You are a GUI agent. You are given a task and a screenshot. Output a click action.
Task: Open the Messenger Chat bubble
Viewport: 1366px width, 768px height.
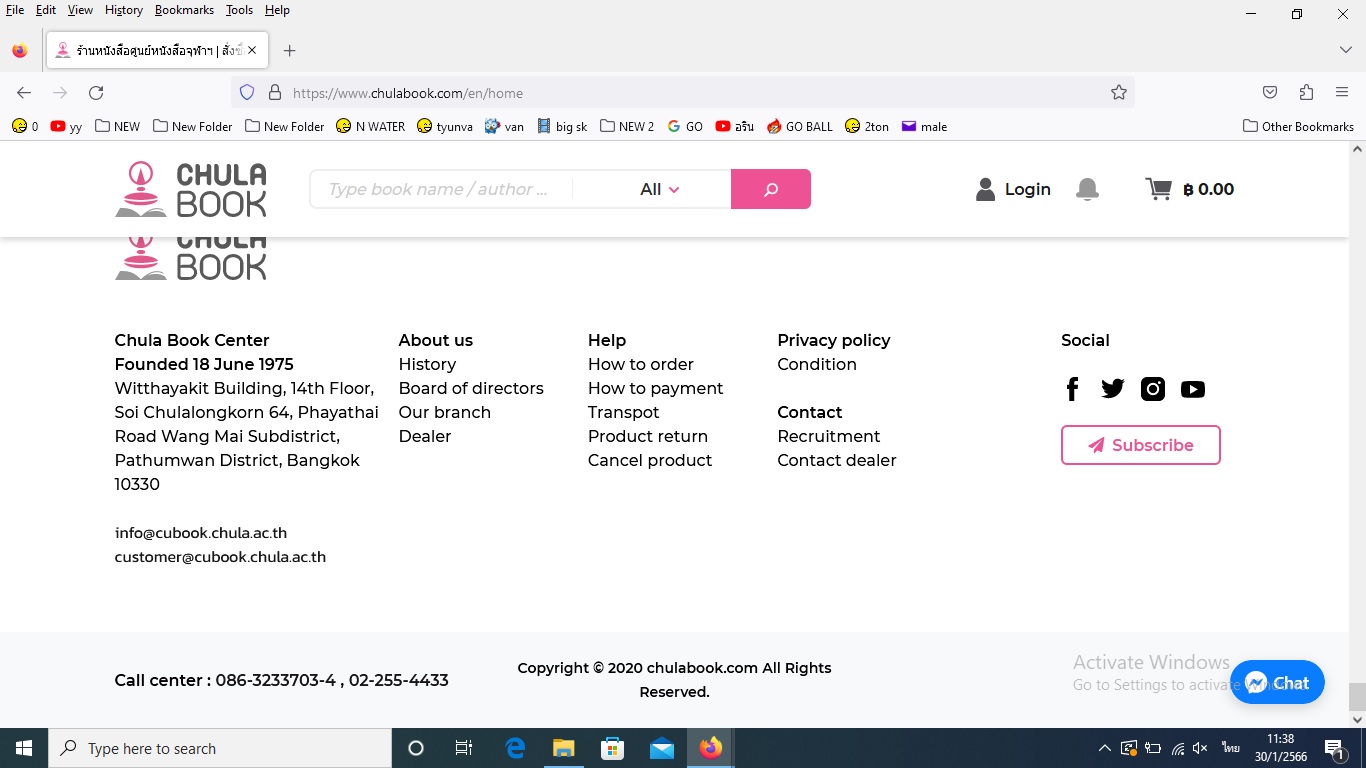[1277, 683]
